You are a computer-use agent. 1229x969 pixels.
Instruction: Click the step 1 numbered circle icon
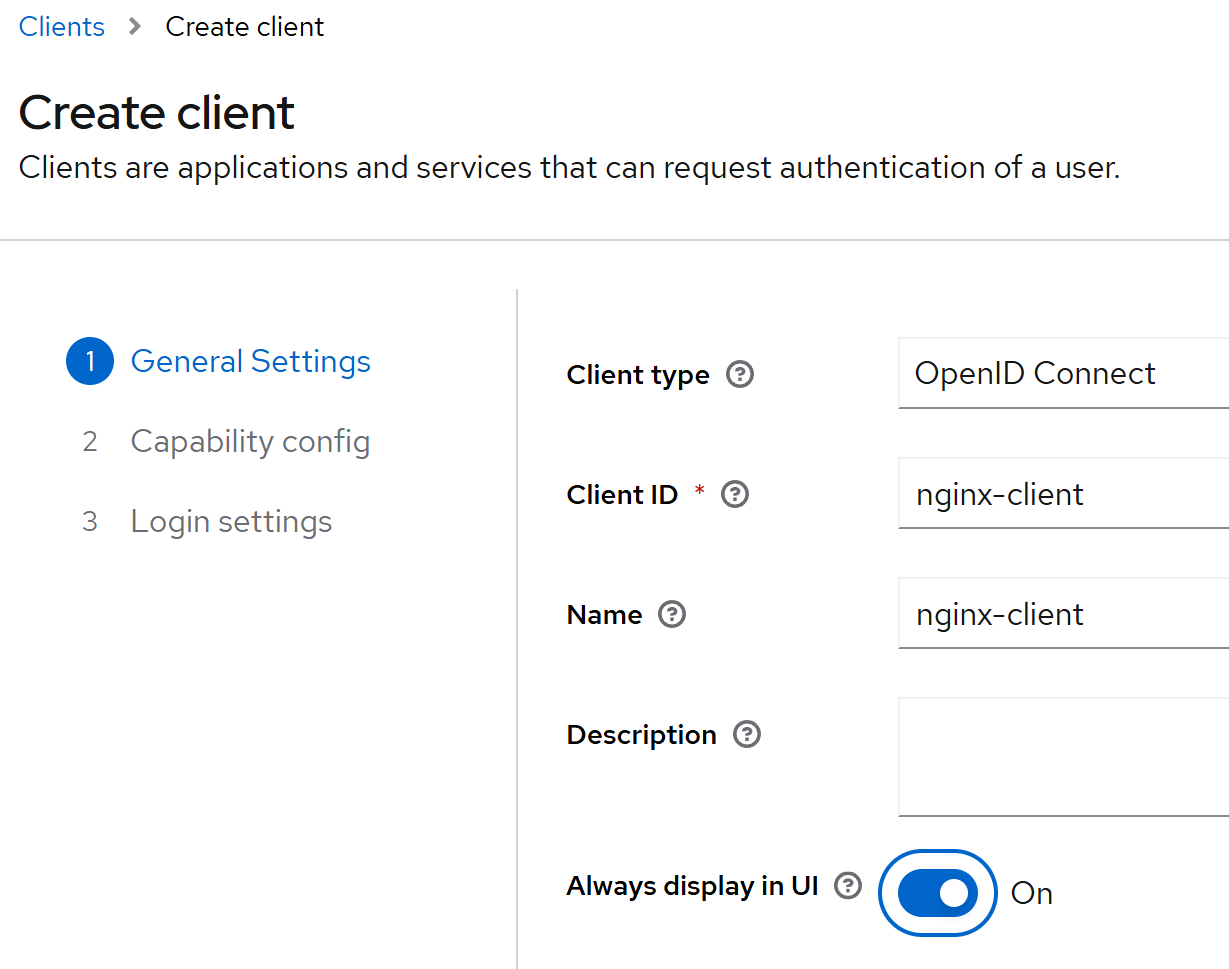point(90,361)
